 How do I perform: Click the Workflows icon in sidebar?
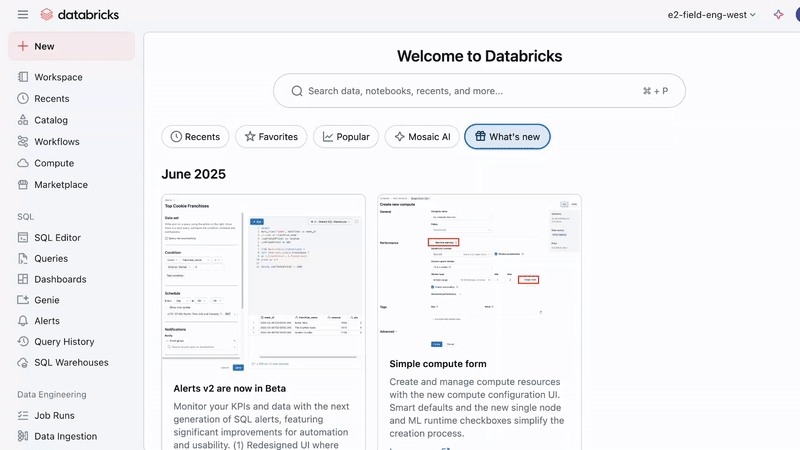(x=23, y=141)
